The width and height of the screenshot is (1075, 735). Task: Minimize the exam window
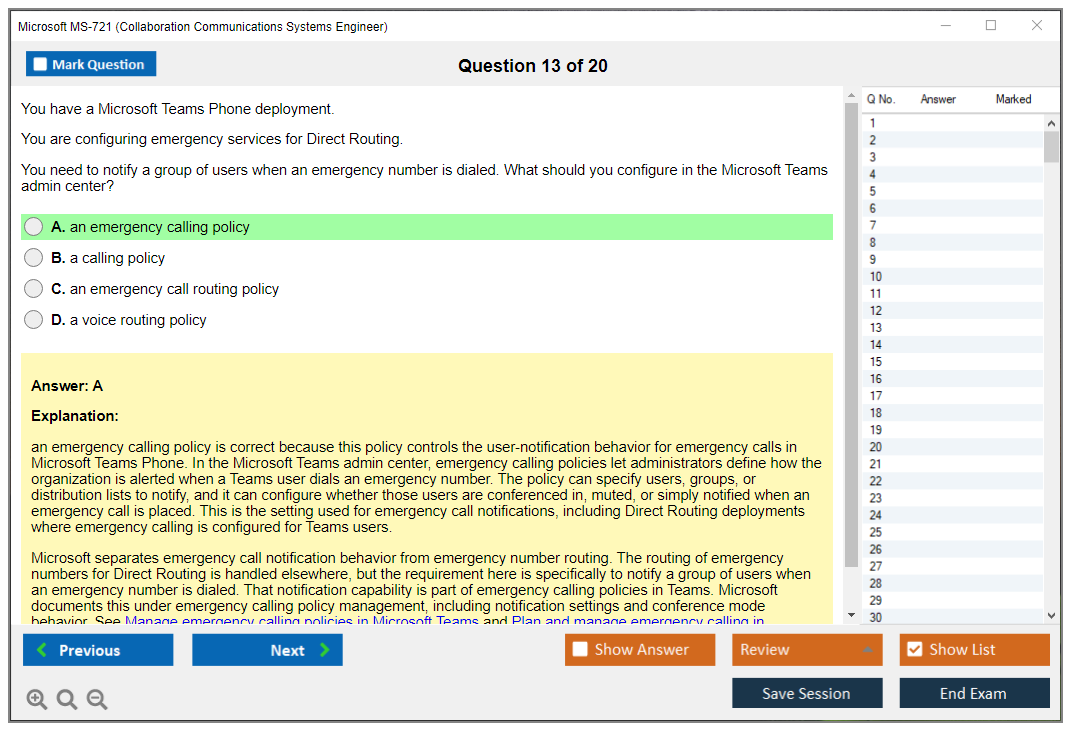coord(946,25)
